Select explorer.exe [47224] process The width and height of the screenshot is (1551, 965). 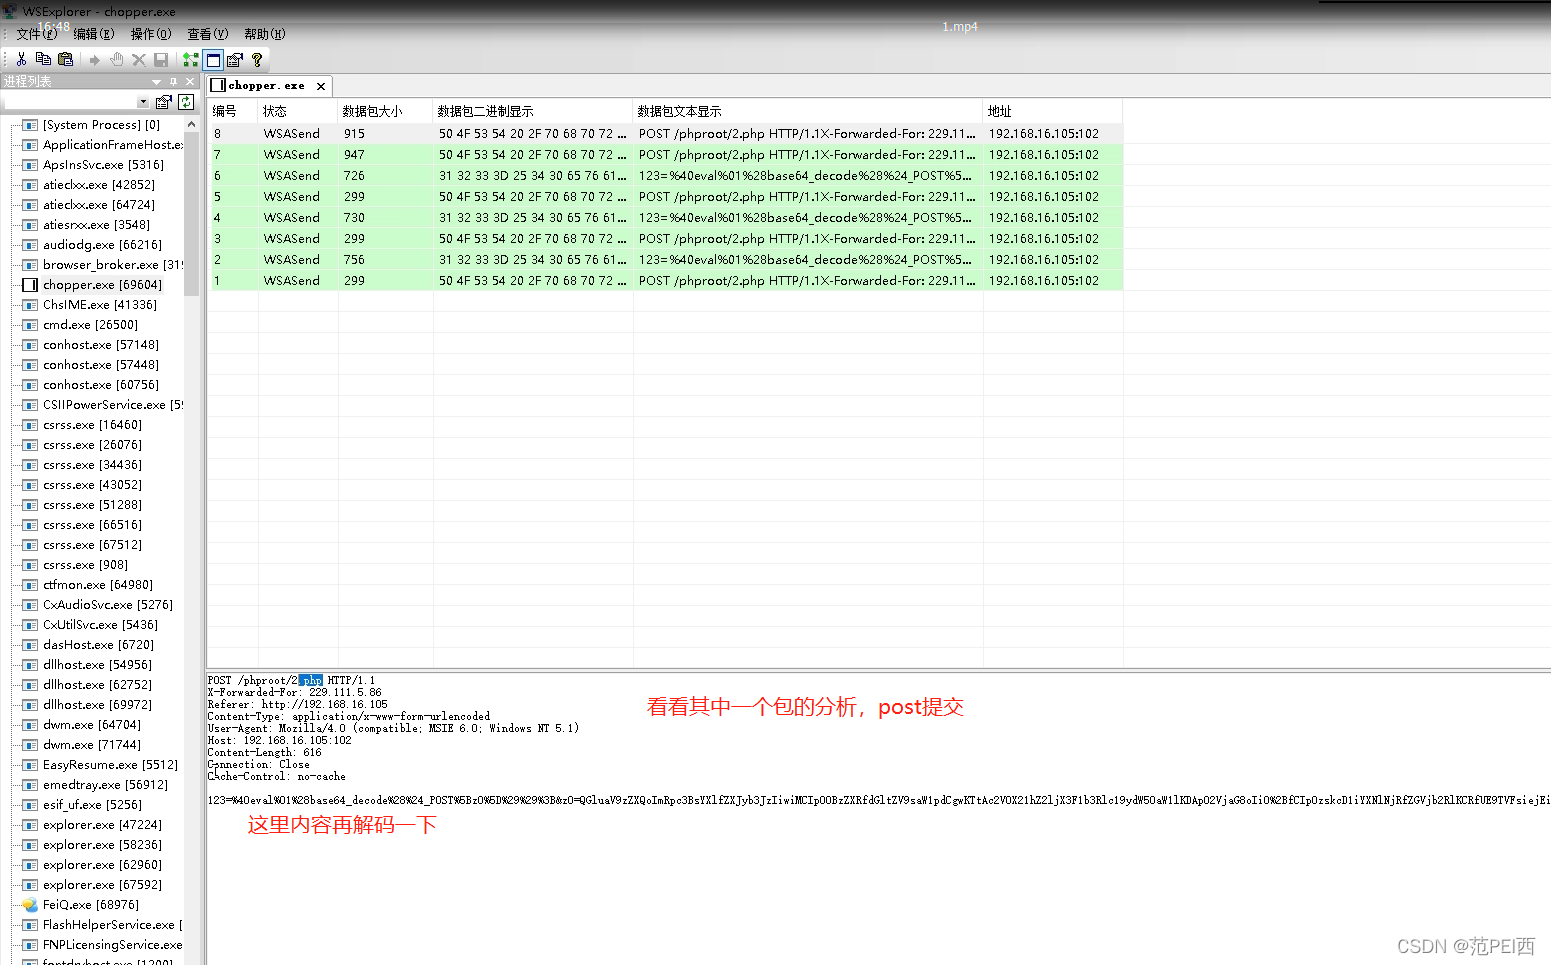(x=102, y=825)
